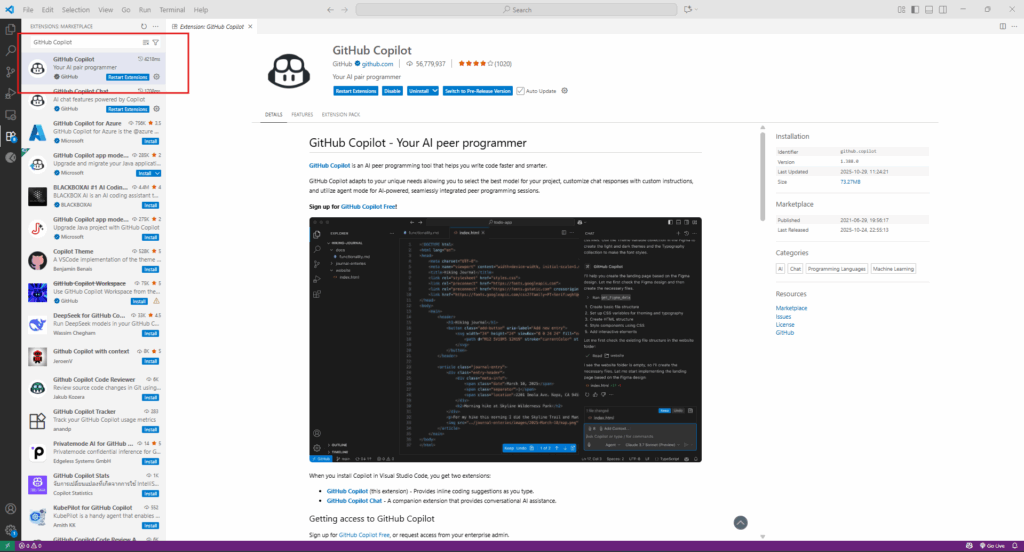Open the Help menu
This screenshot has height=552, width=1024.
201,10
